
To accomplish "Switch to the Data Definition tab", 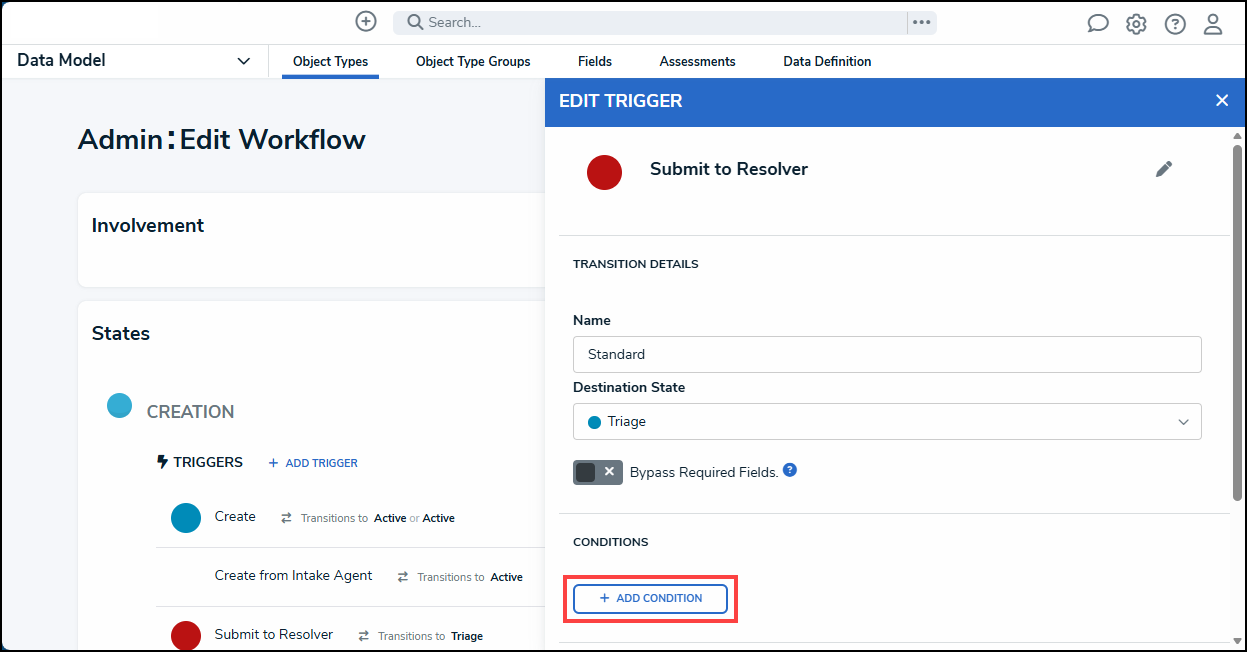I will (827, 62).
